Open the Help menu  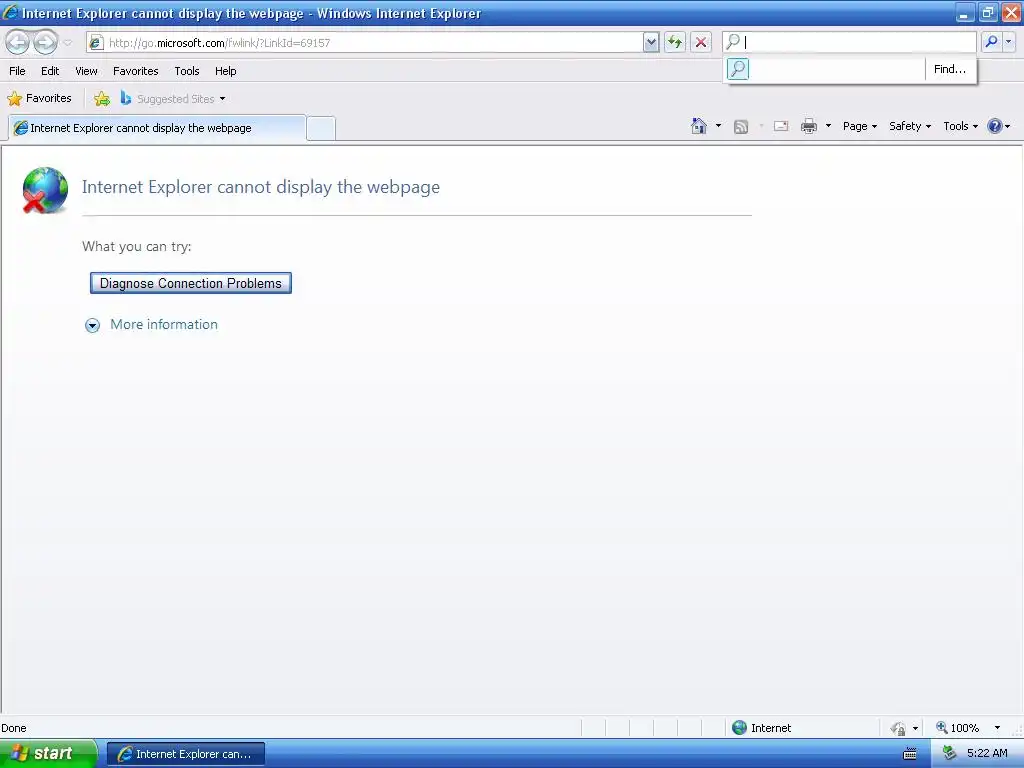point(225,71)
